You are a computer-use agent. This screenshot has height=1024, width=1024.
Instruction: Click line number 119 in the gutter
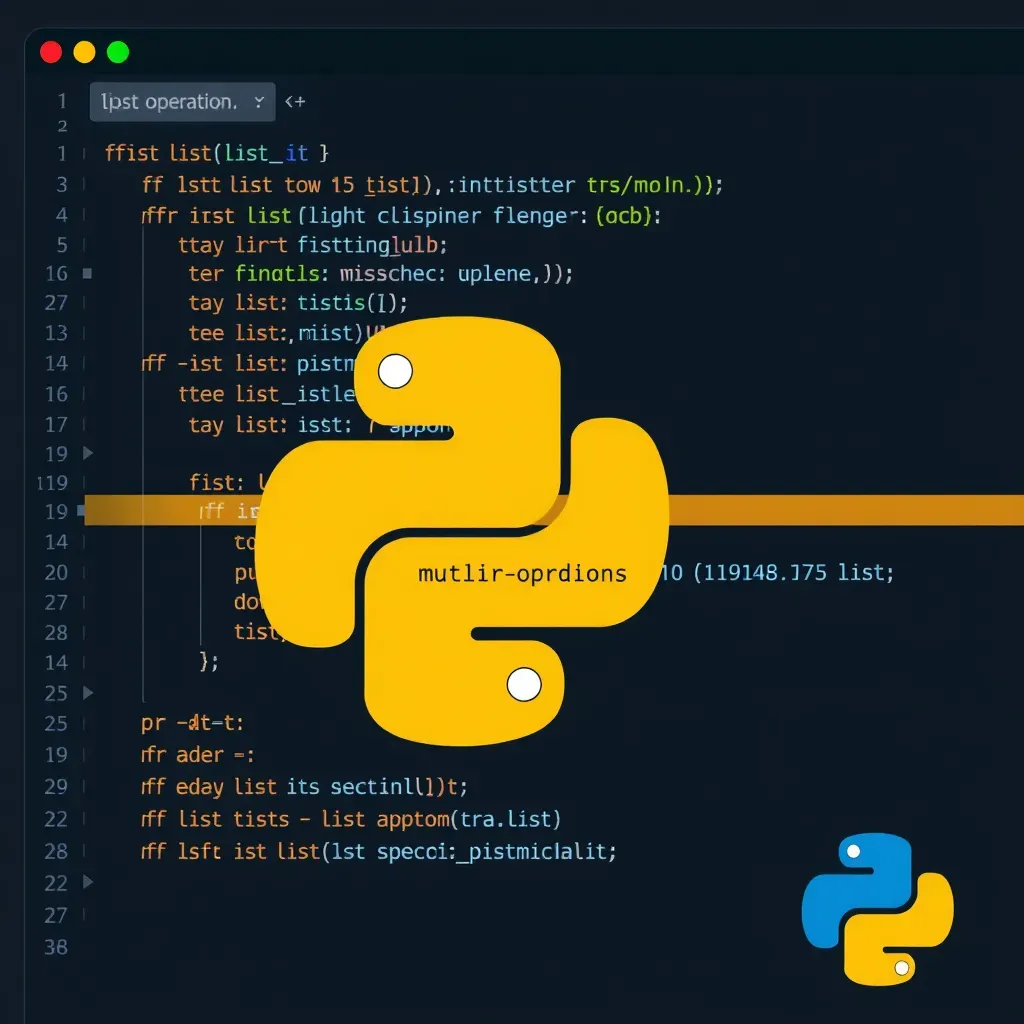coord(52,483)
